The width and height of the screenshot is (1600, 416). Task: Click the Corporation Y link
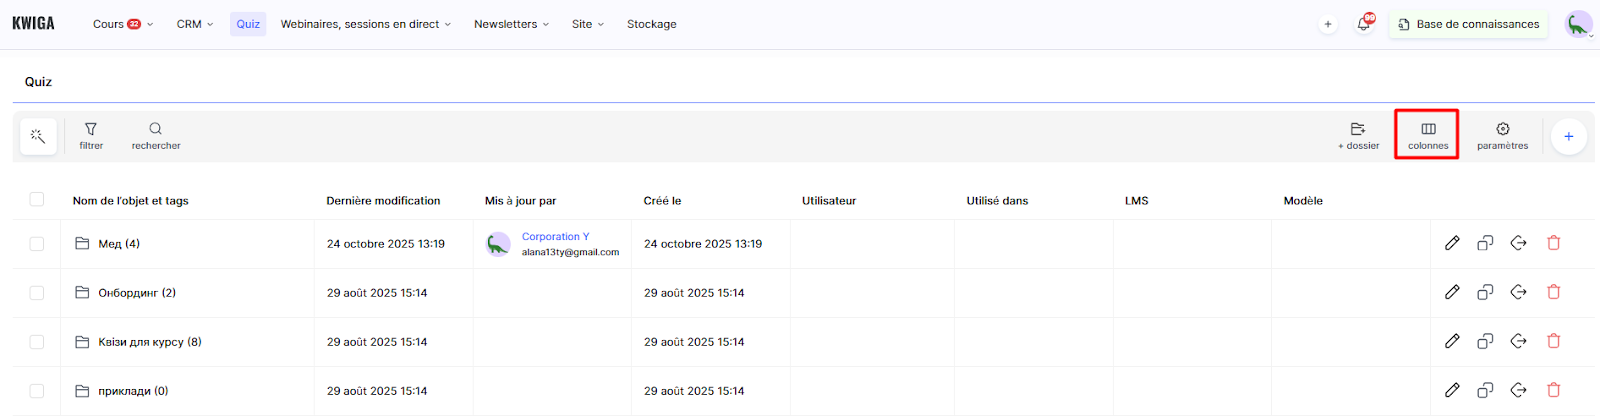(x=555, y=237)
